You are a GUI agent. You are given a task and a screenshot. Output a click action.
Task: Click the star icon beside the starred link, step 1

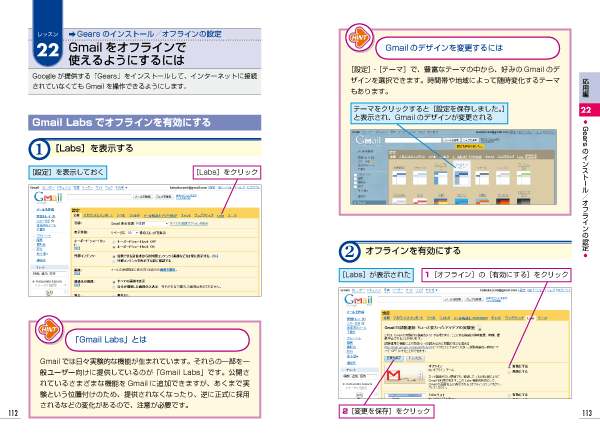pyautogui.click(x=53, y=221)
